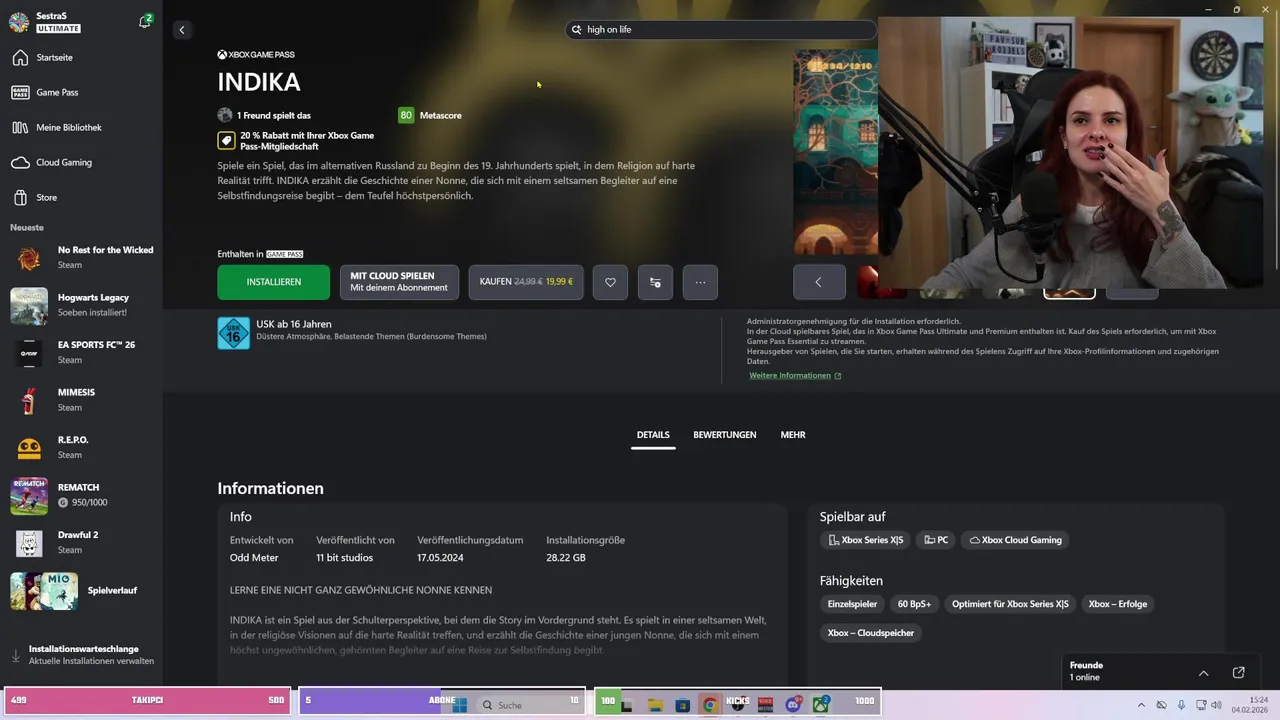Go back with the arrow button

pyautogui.click(x=181, y=30)
